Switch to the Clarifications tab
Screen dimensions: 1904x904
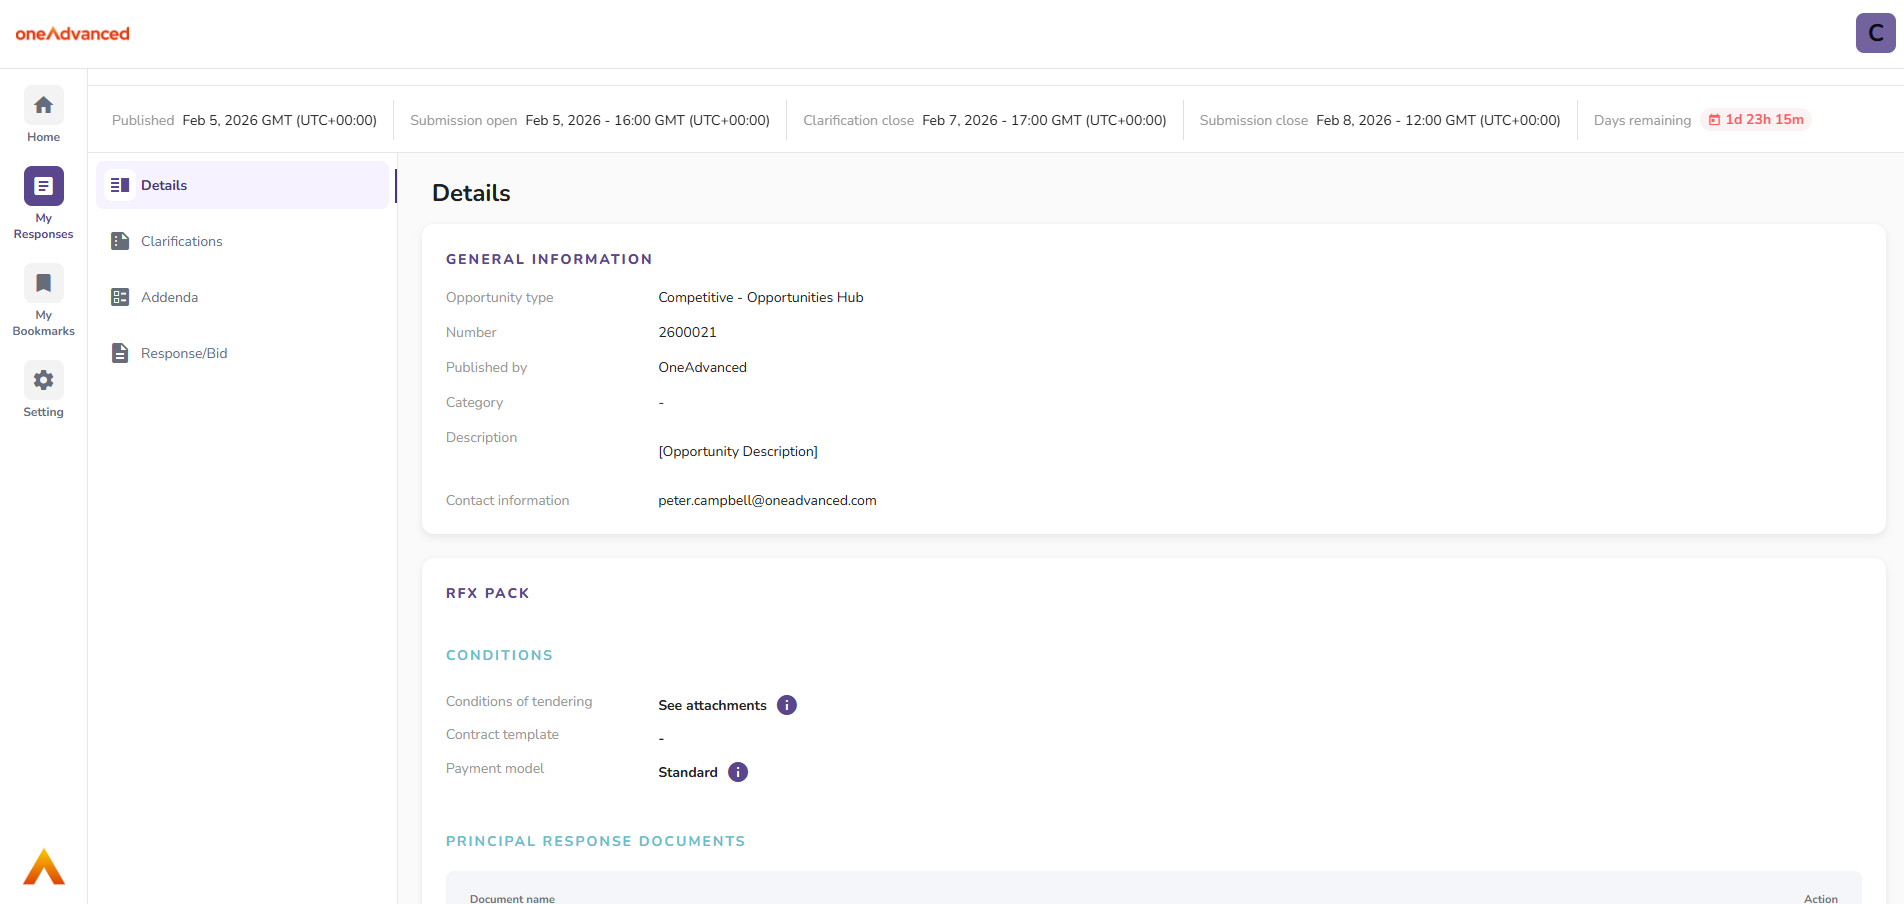pyautogui.click(x=242, y=241)
